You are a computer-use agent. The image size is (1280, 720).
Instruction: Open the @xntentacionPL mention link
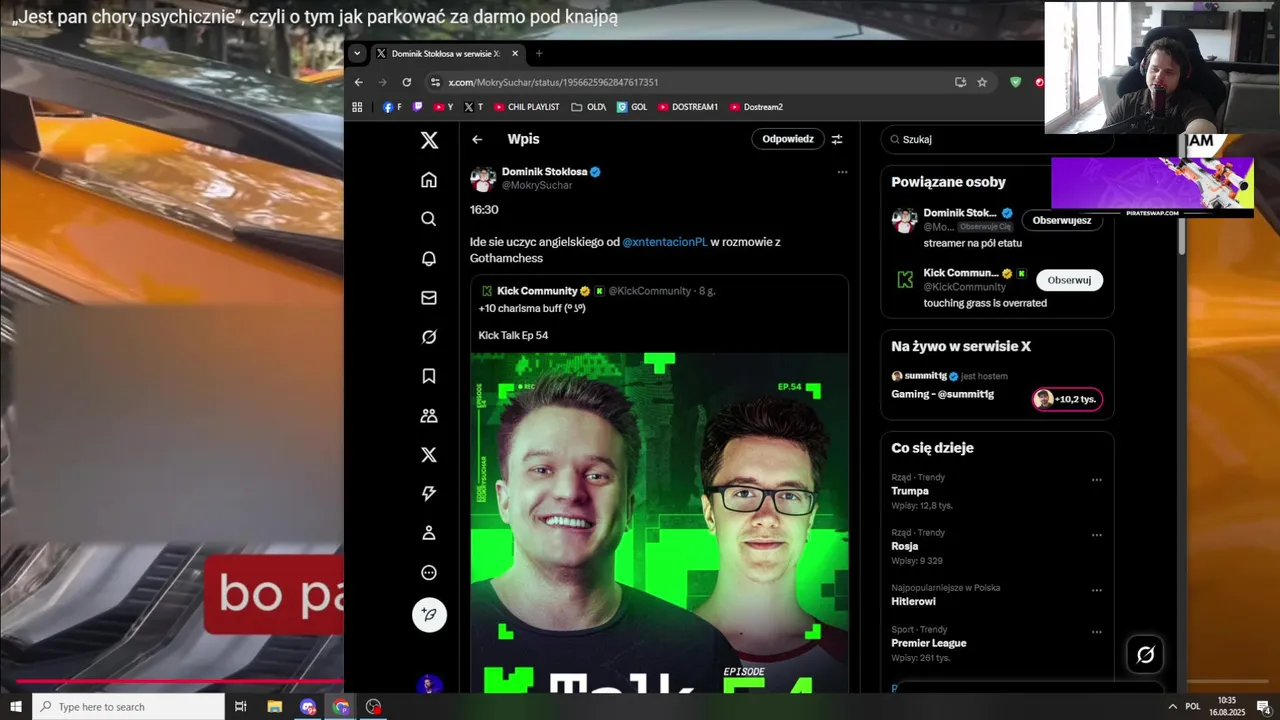[x=665, y=242]
